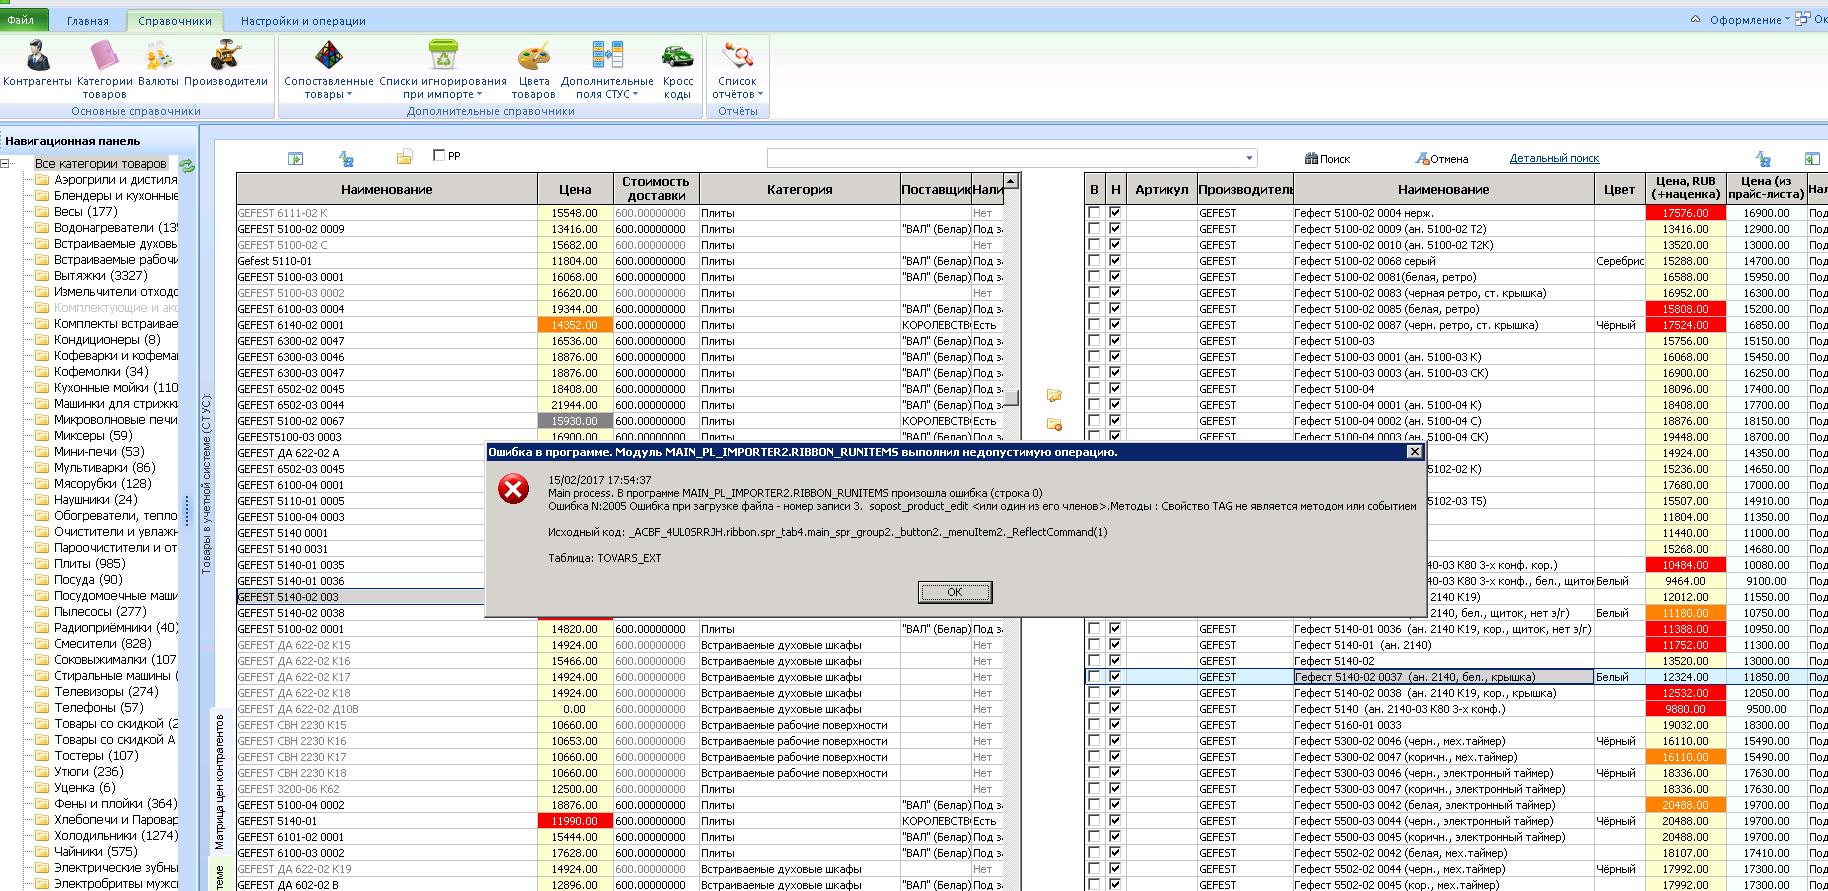Refresh the category tree with green arrows
This screenshot has height=891, width=1828.
[x=187, y=165]
